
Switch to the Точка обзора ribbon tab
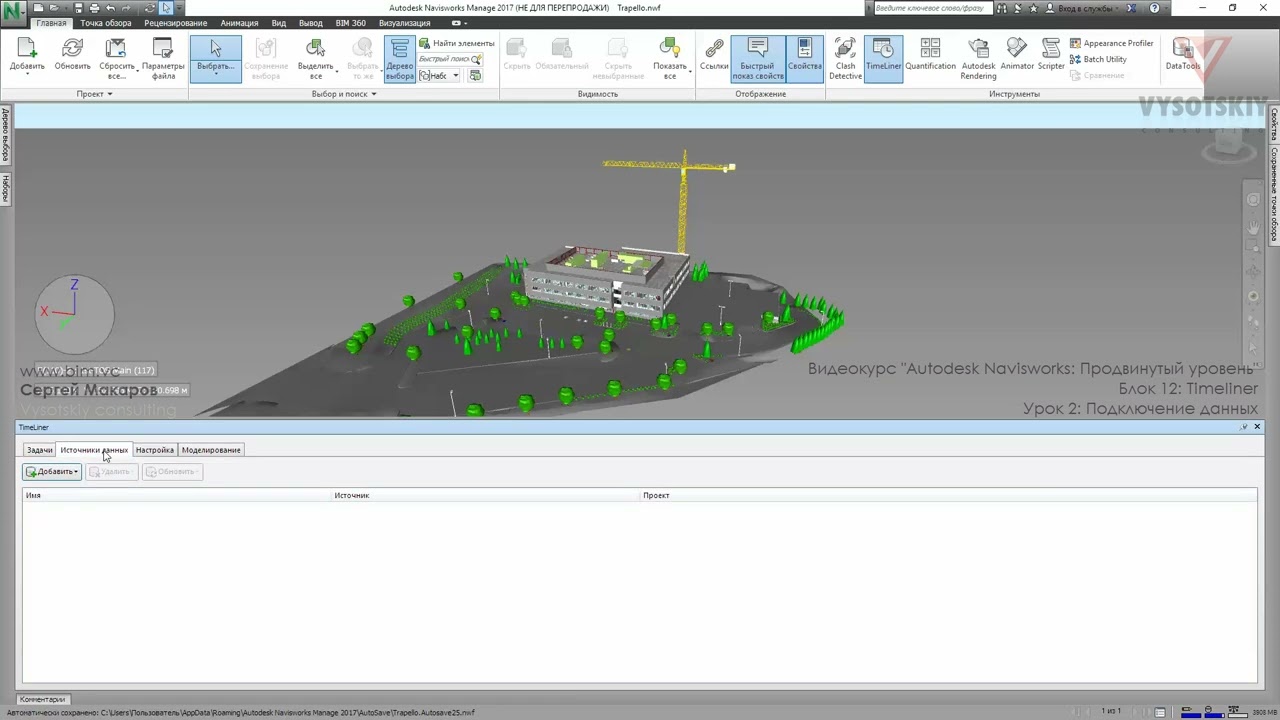tap(105, 23)
